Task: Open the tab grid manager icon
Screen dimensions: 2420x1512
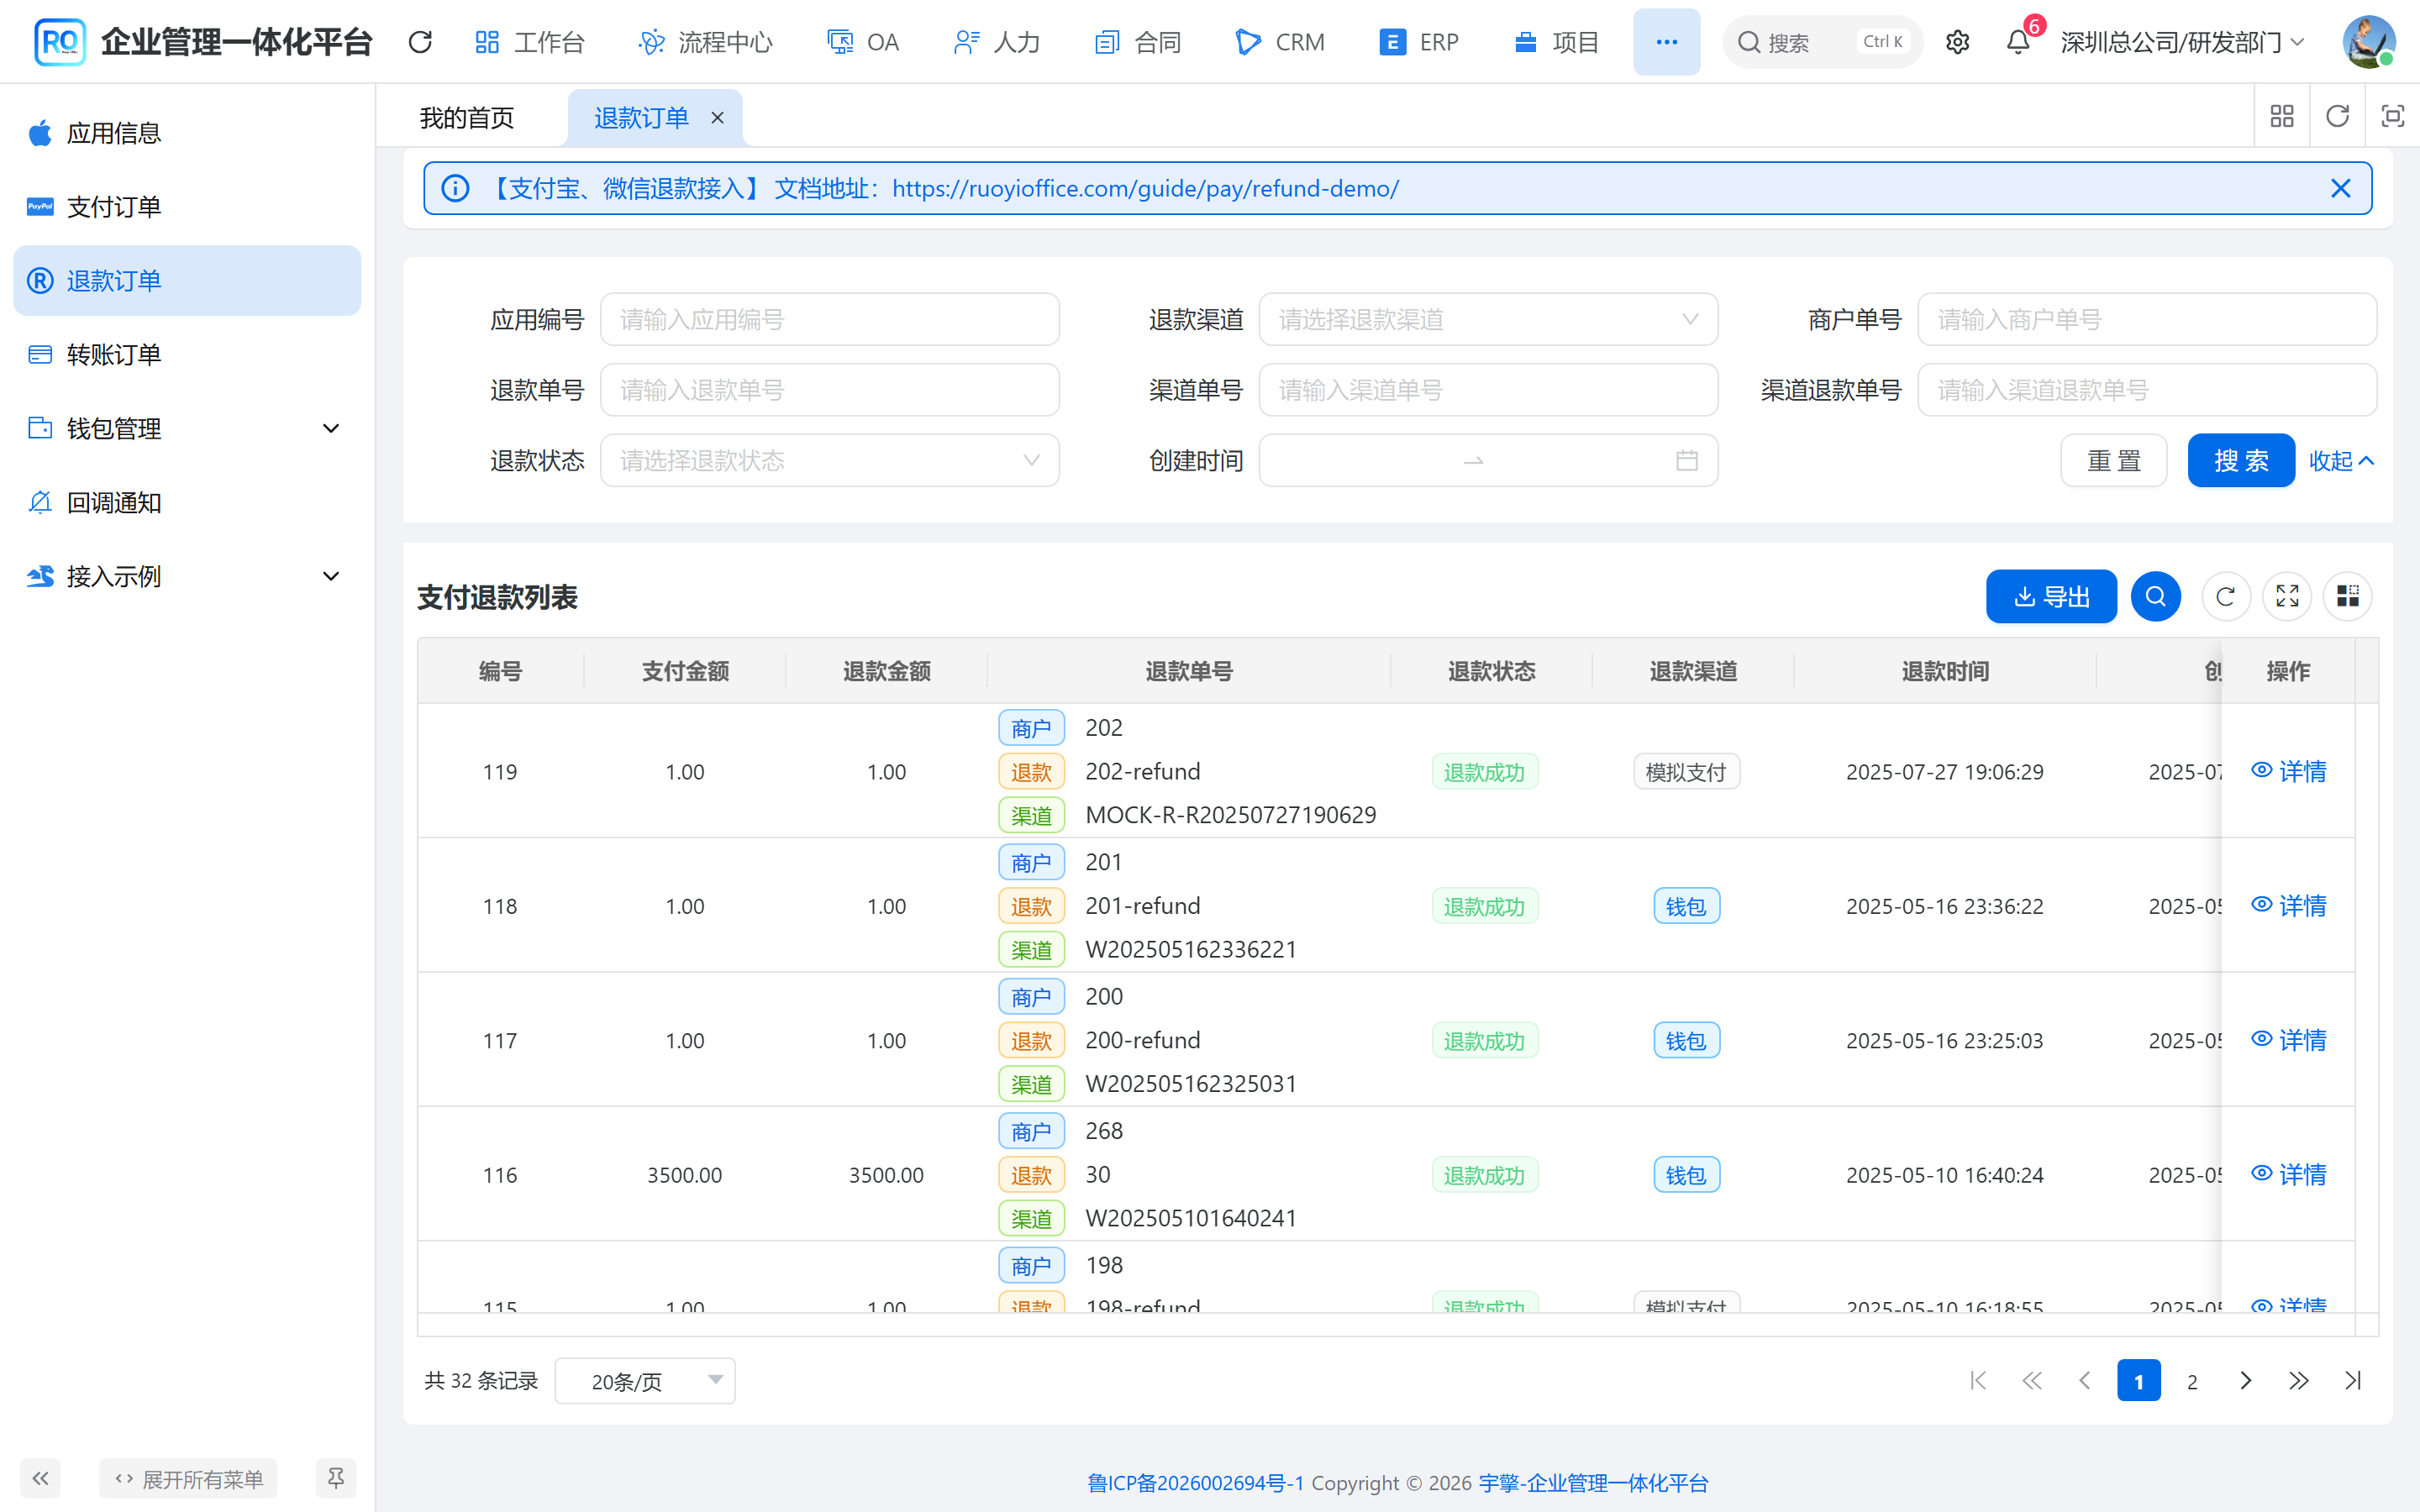Action: click(x=2282, y=117)
